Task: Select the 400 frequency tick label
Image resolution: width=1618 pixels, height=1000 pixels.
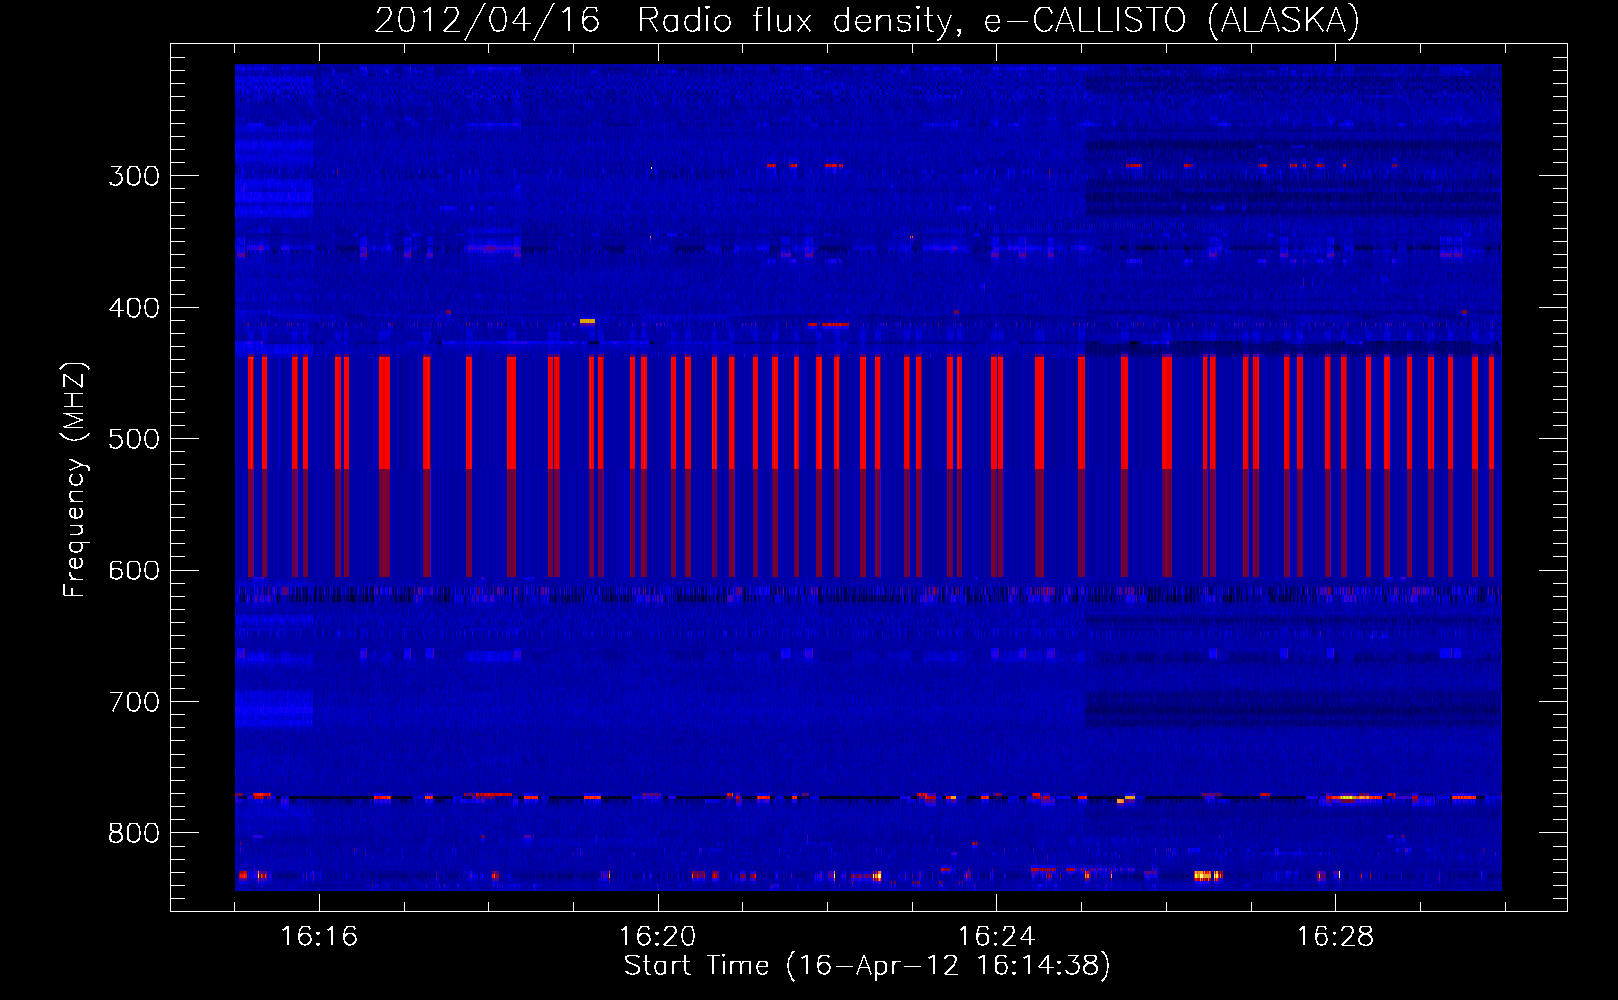Action: point(134,308)
